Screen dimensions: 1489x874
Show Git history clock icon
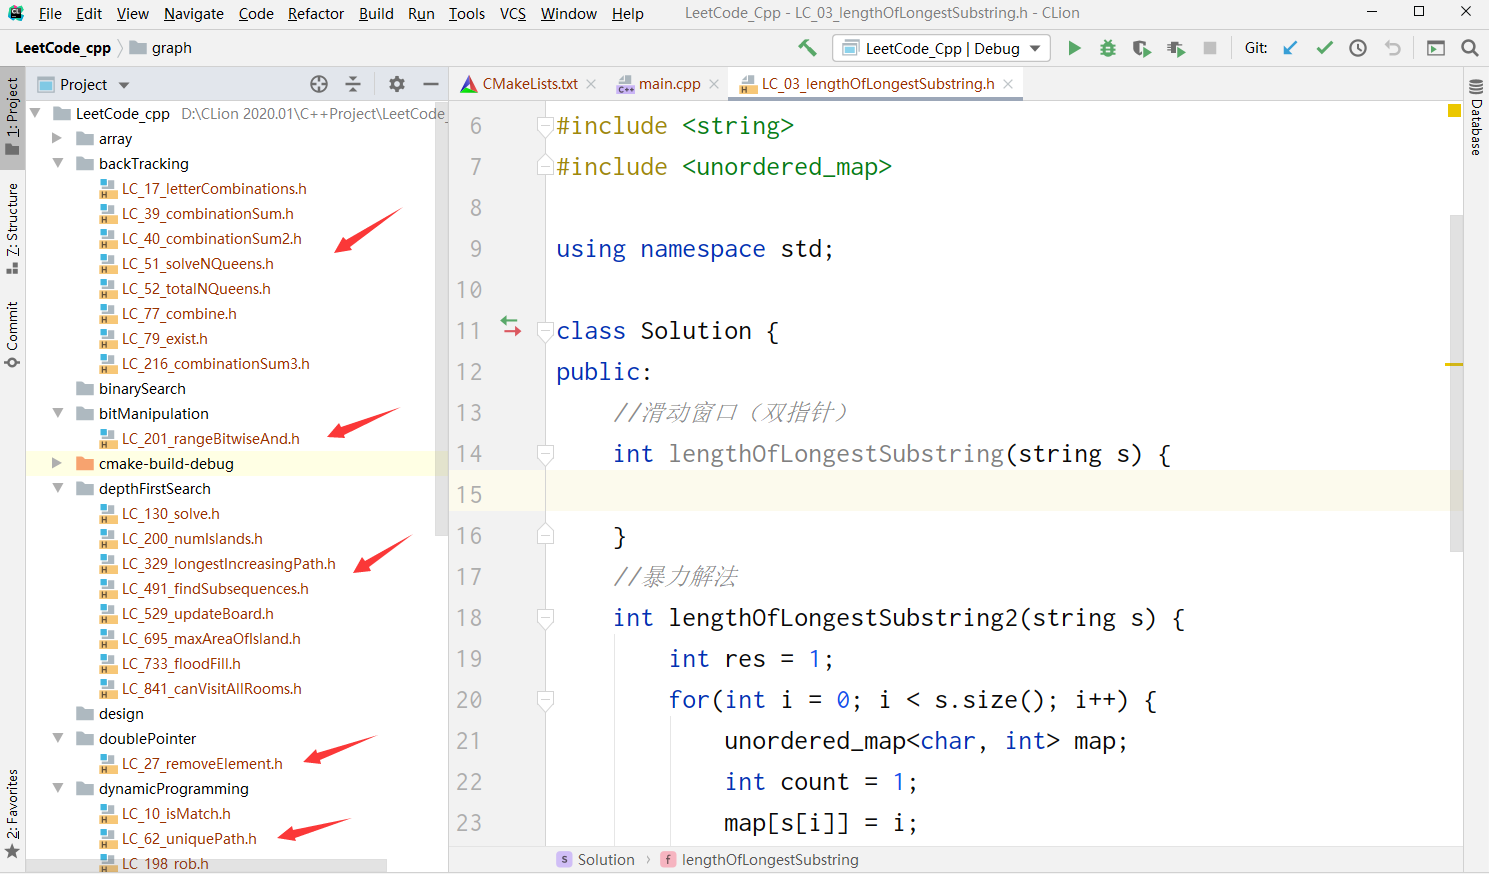click(1358, 48)
